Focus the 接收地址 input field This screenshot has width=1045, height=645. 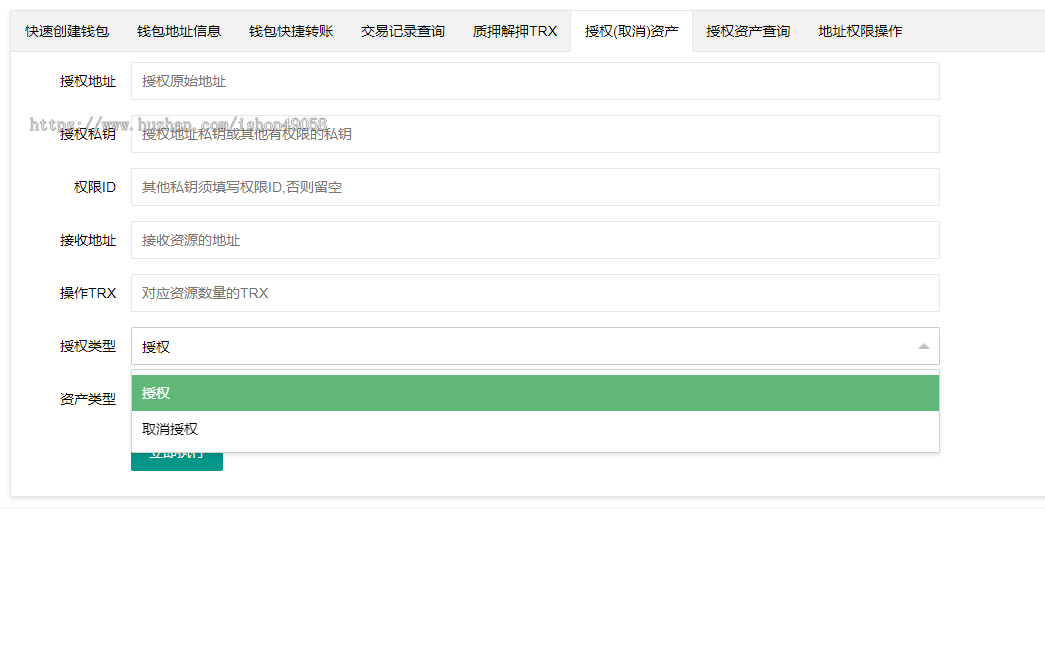click(x=535, y=240)
